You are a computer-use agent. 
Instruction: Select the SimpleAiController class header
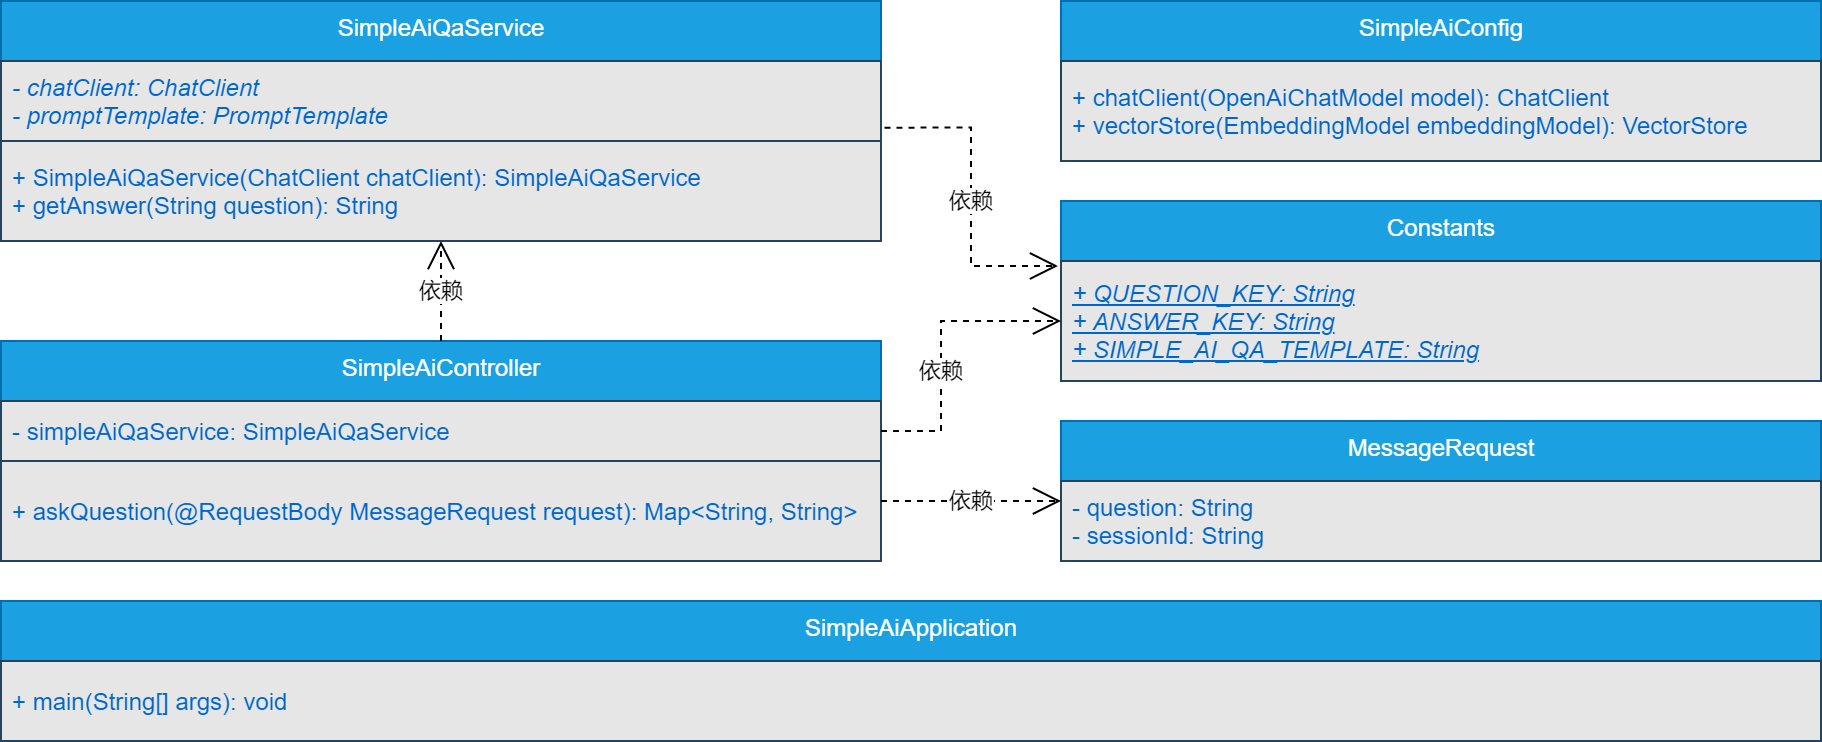click(x=440, y=369)
